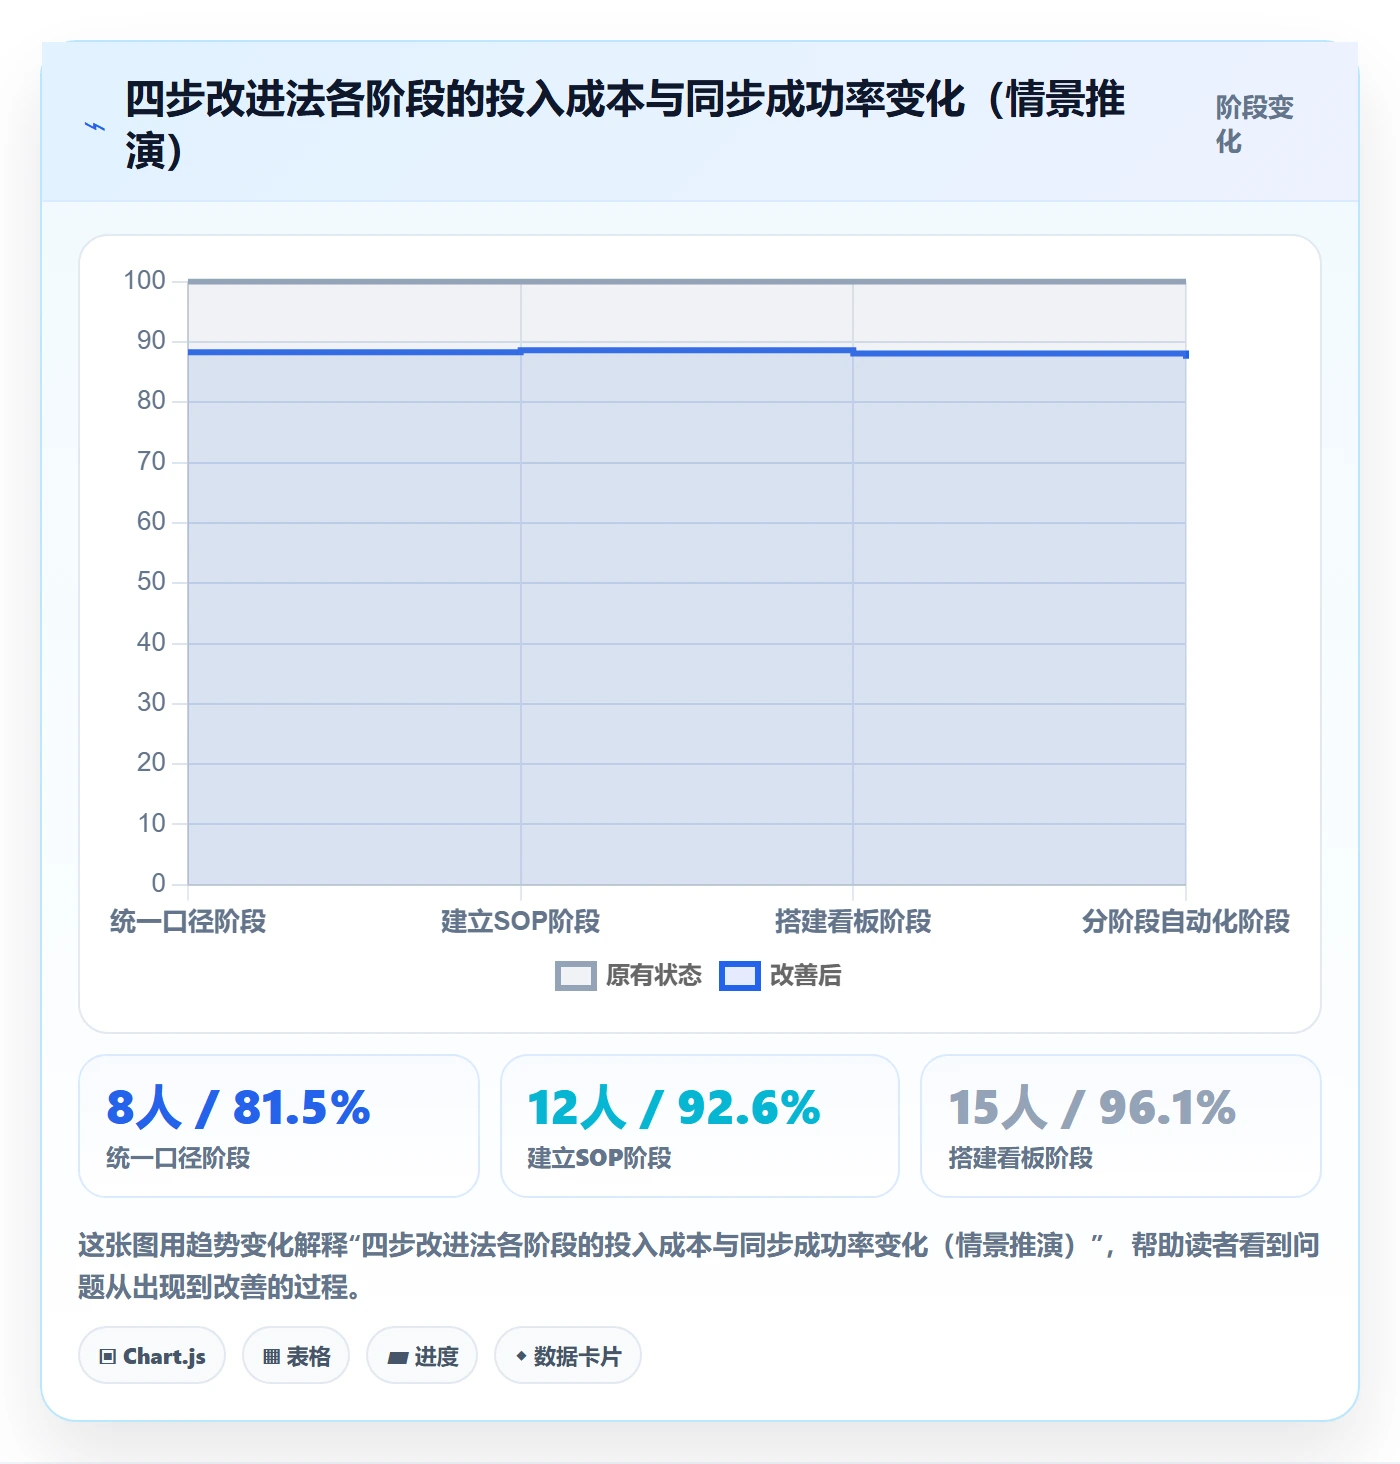This screenshot has width=1400, height=1464.
Task: Open the 8人 / 81.5% data card
Action: (279, 1126)
